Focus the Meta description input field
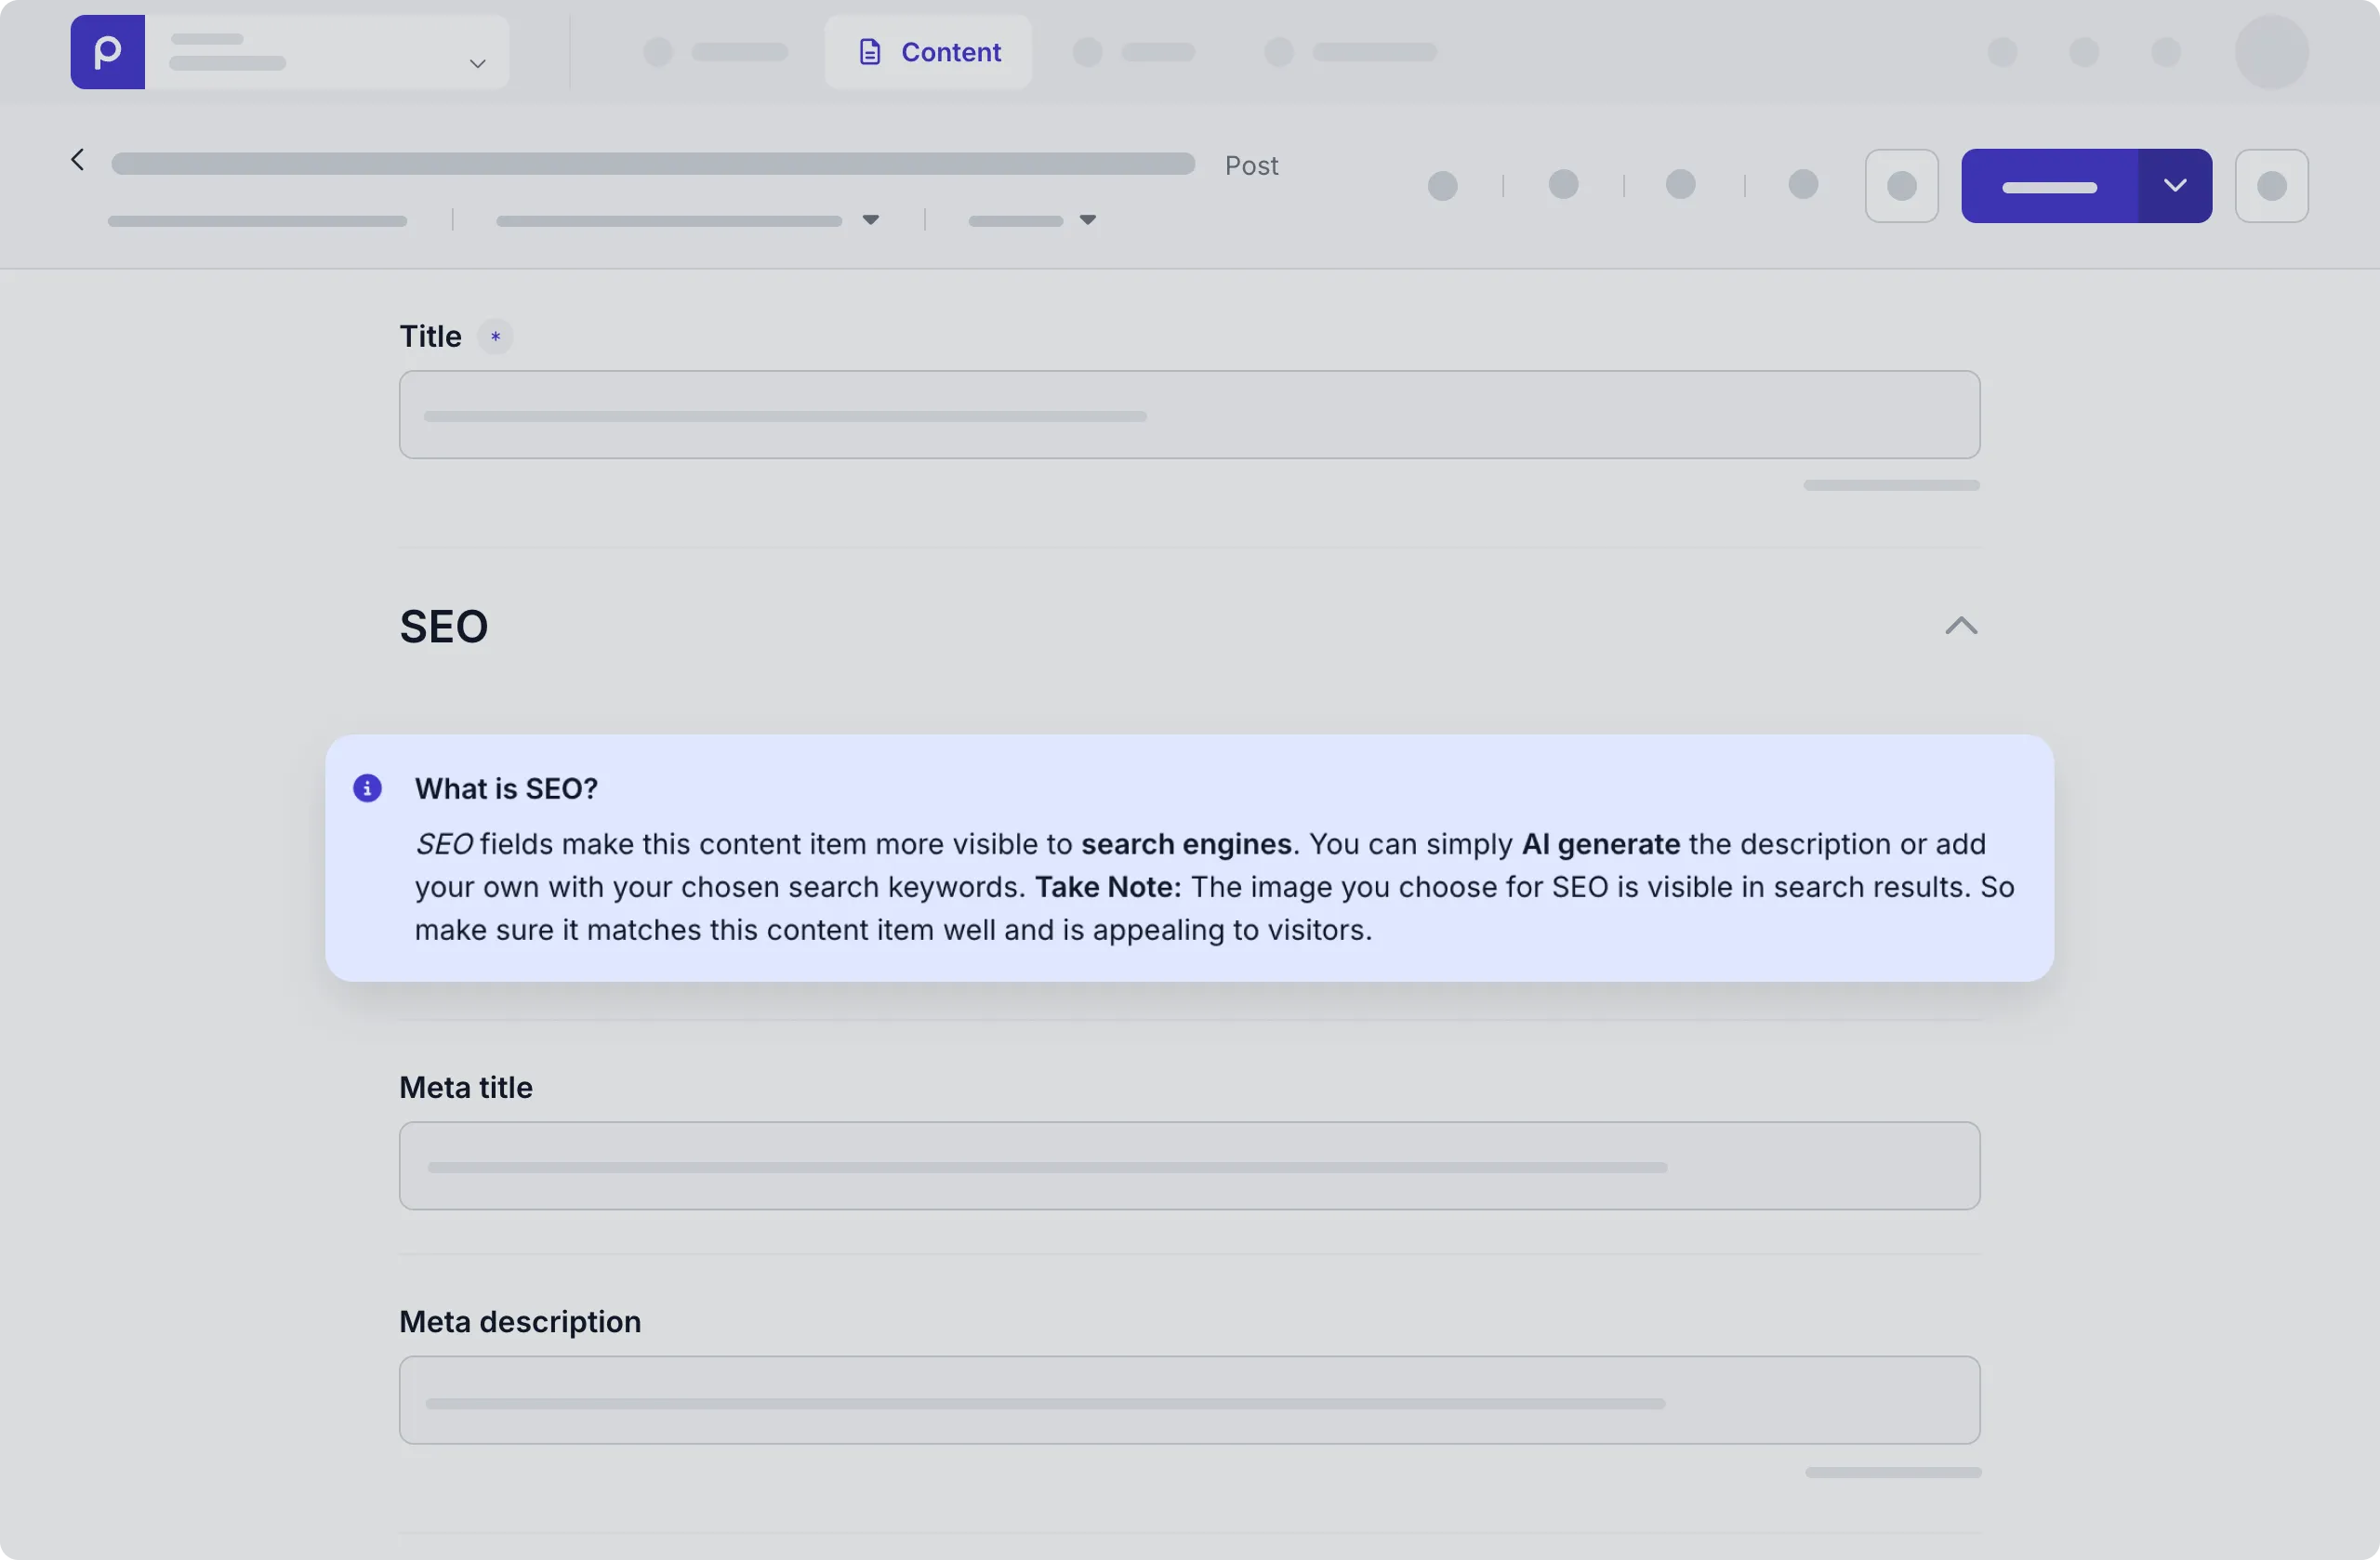This screenshot has height=1560, width=2380. pyautogui.click(x=1189, y=1400)
